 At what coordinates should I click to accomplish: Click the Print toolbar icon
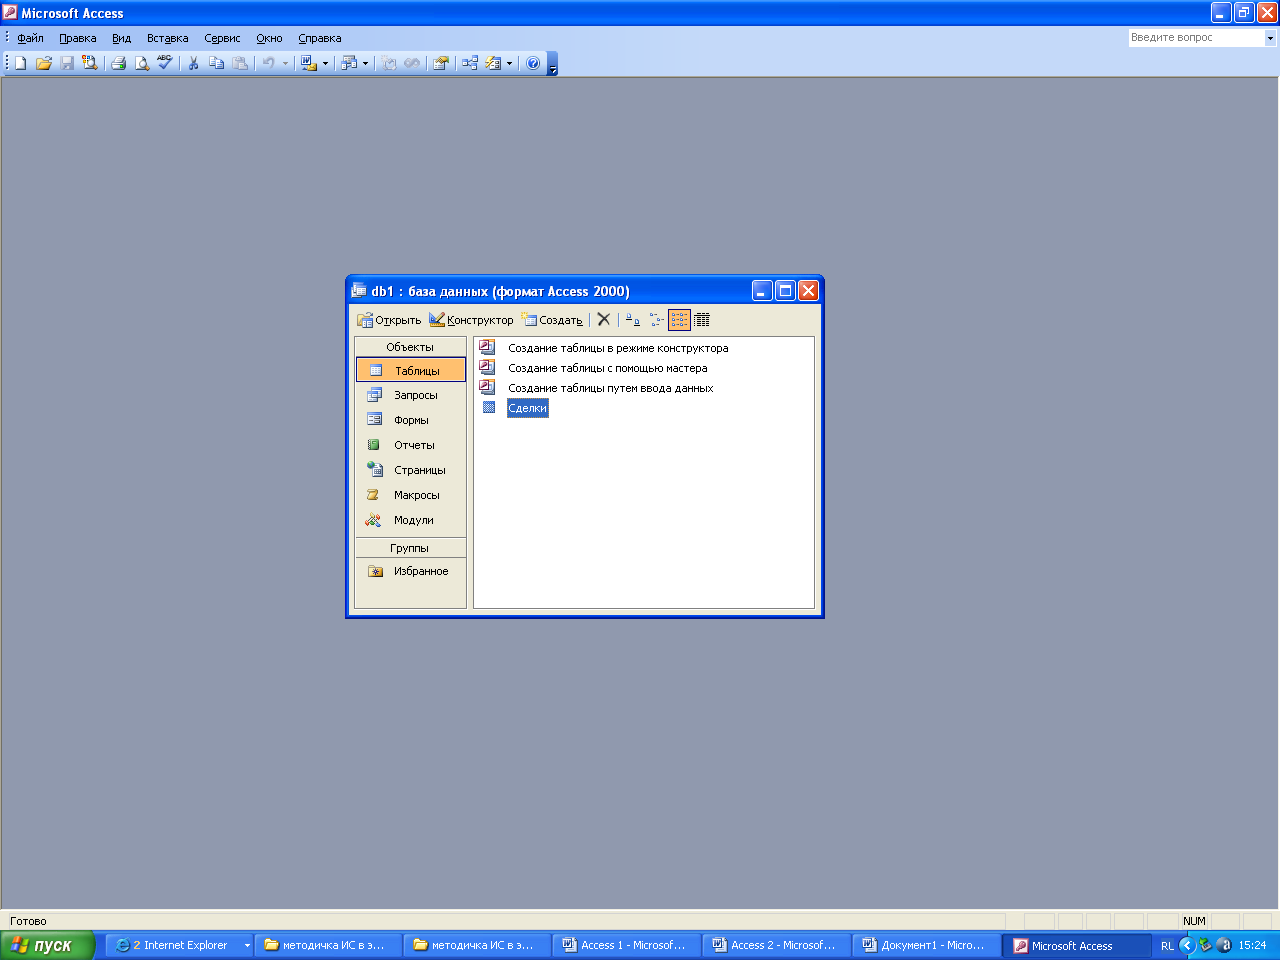pyautogui.click(x=119, y=63)
